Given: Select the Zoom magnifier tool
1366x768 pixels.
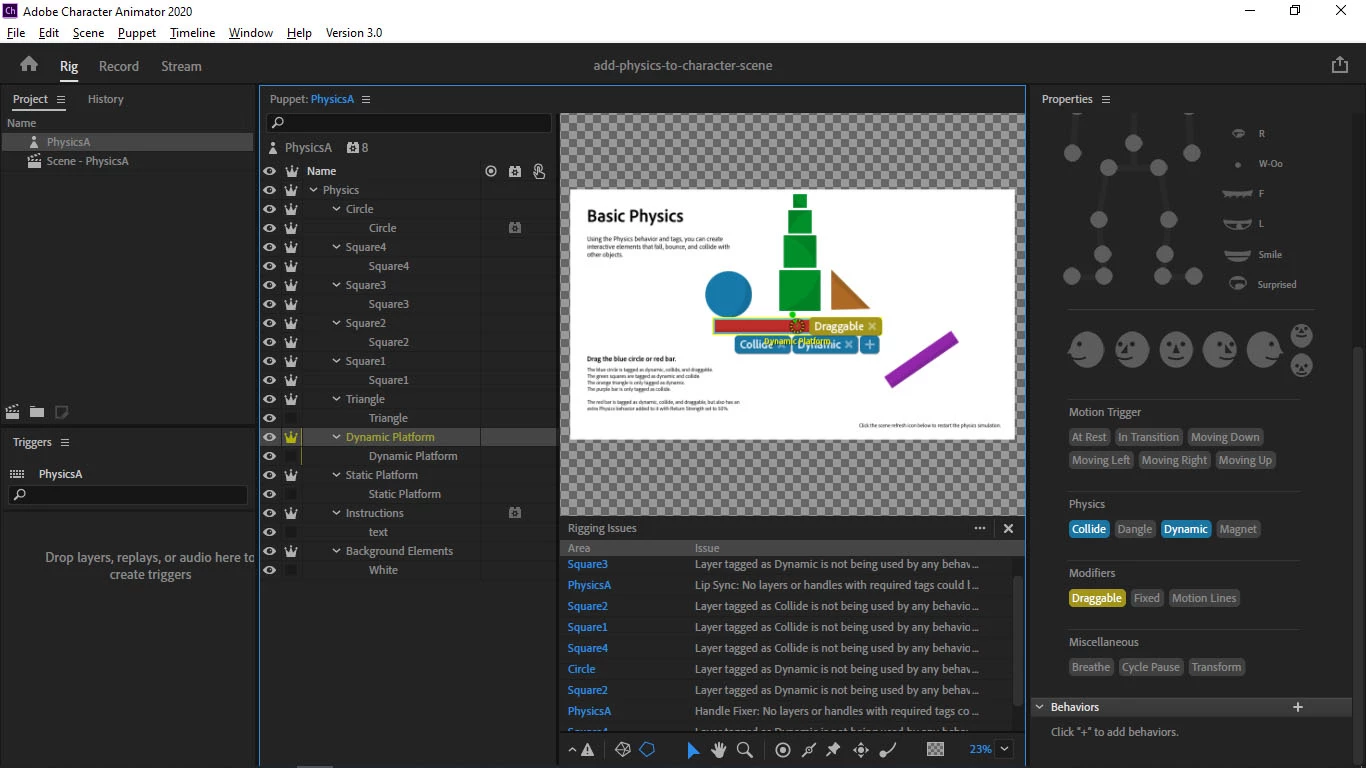Looking at the screenshot, I should (x=744, y=749).
